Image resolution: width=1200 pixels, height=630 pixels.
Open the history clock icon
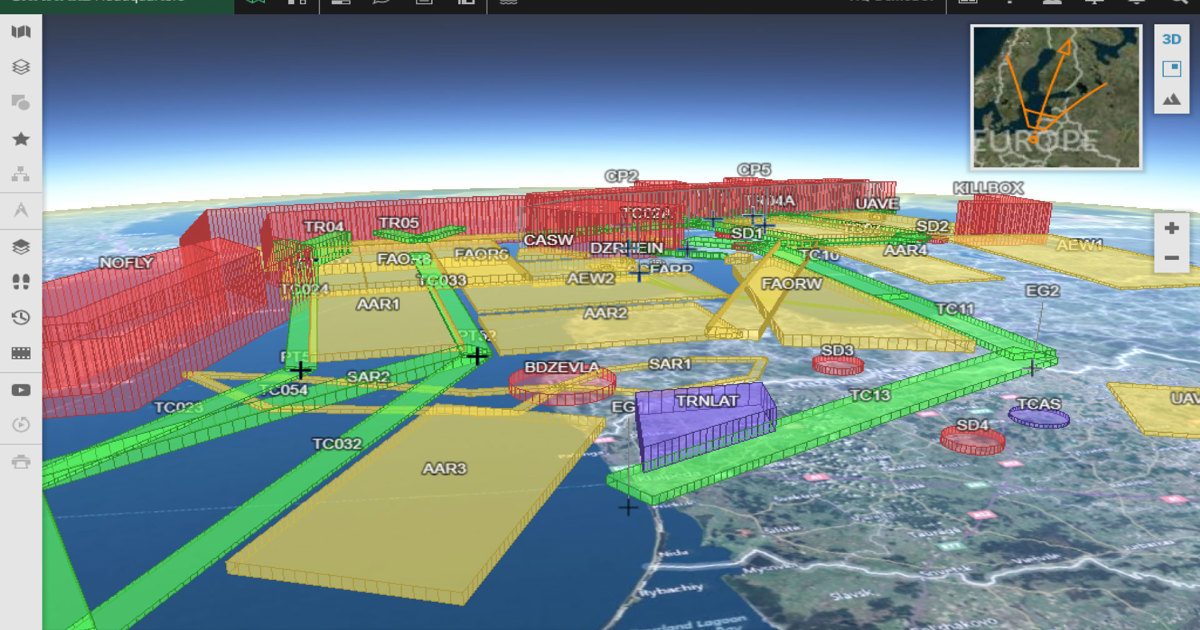coord(20,318)
